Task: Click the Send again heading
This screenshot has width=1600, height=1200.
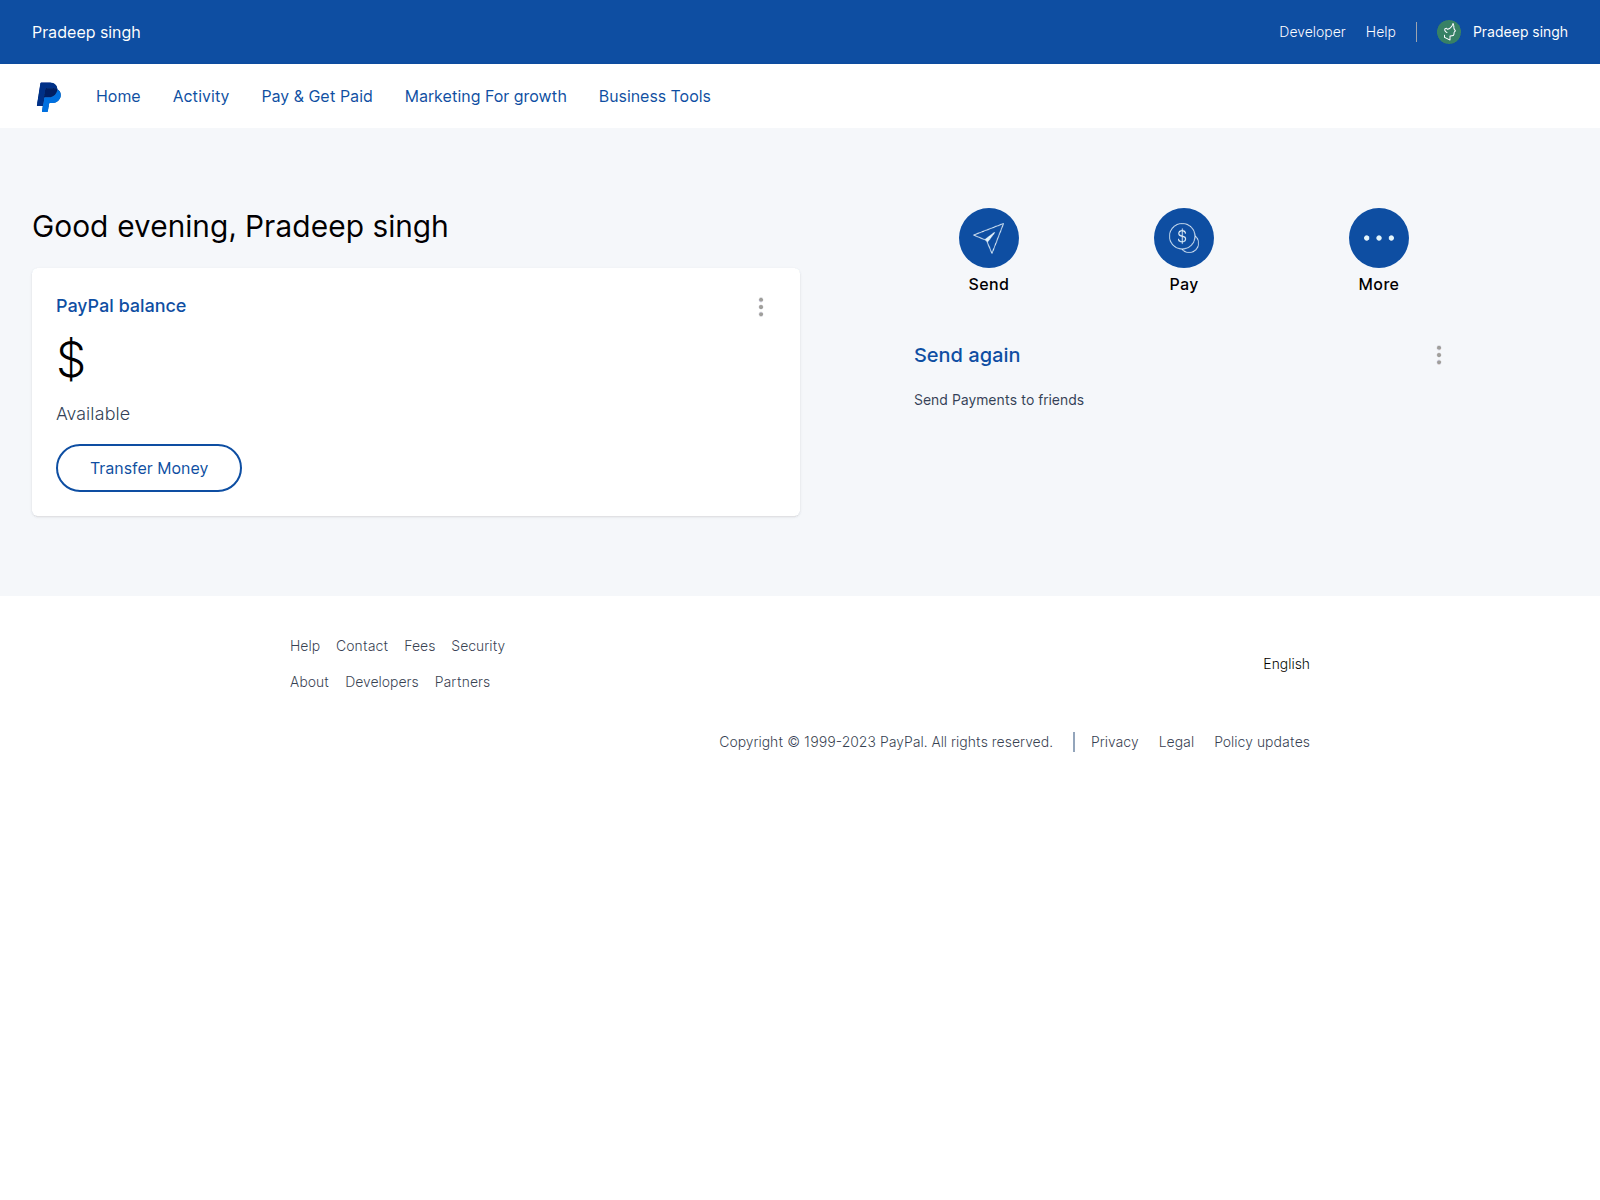Action: pyautogui.click(x=967, y=355)
